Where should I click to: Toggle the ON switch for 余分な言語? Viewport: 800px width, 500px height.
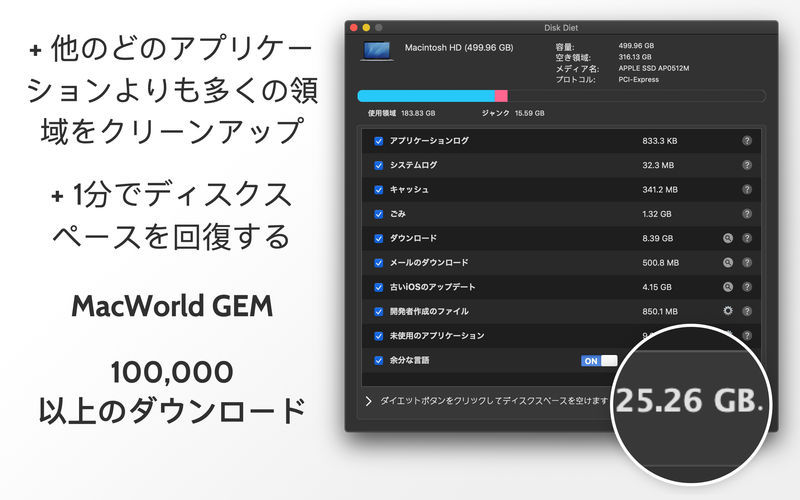coord(599,361)
